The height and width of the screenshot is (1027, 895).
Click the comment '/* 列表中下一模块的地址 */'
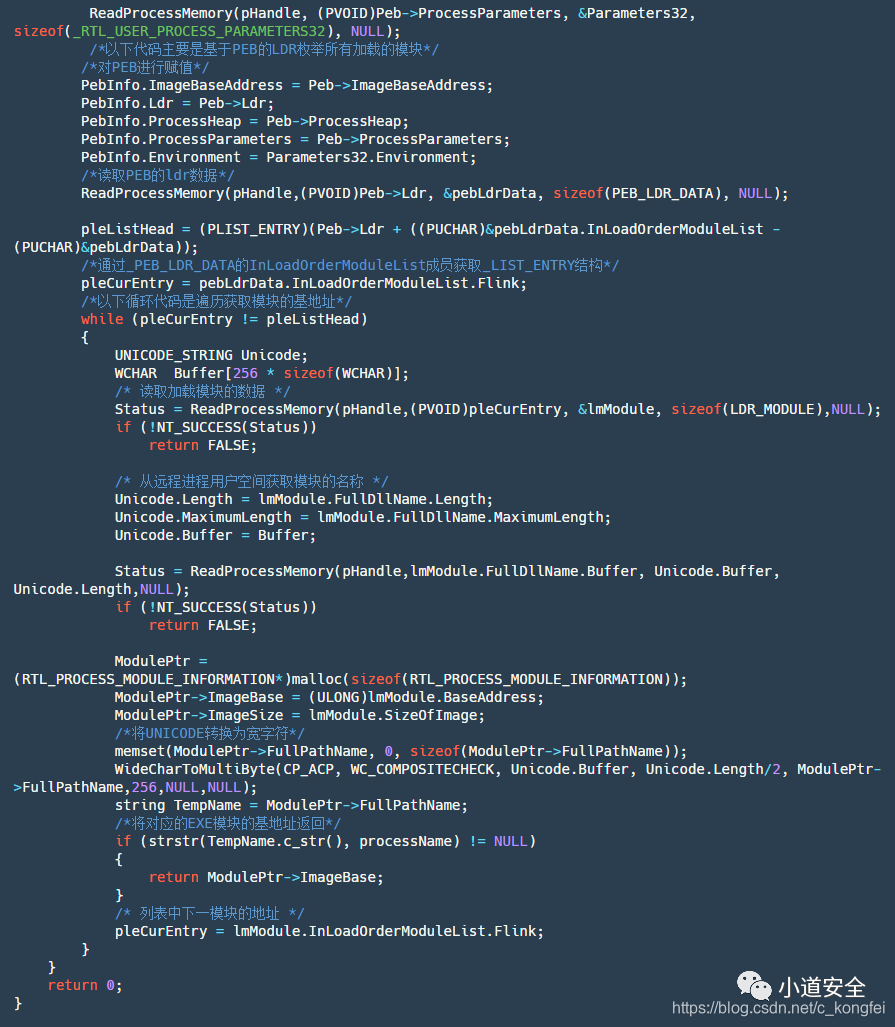click(x=210, y=914)
